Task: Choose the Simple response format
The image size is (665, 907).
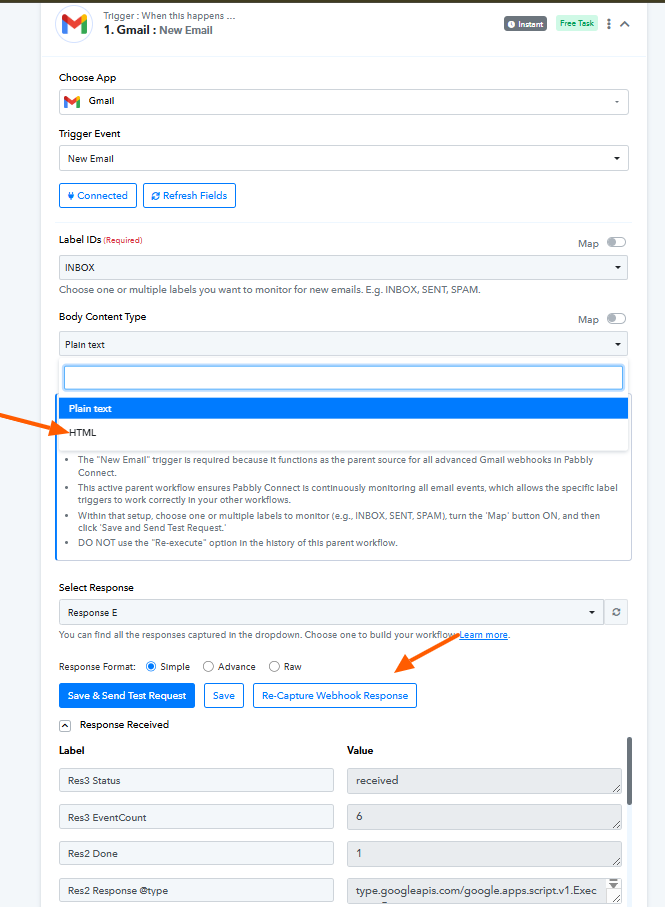Action: pyautogui.click(x=152, y=666)
